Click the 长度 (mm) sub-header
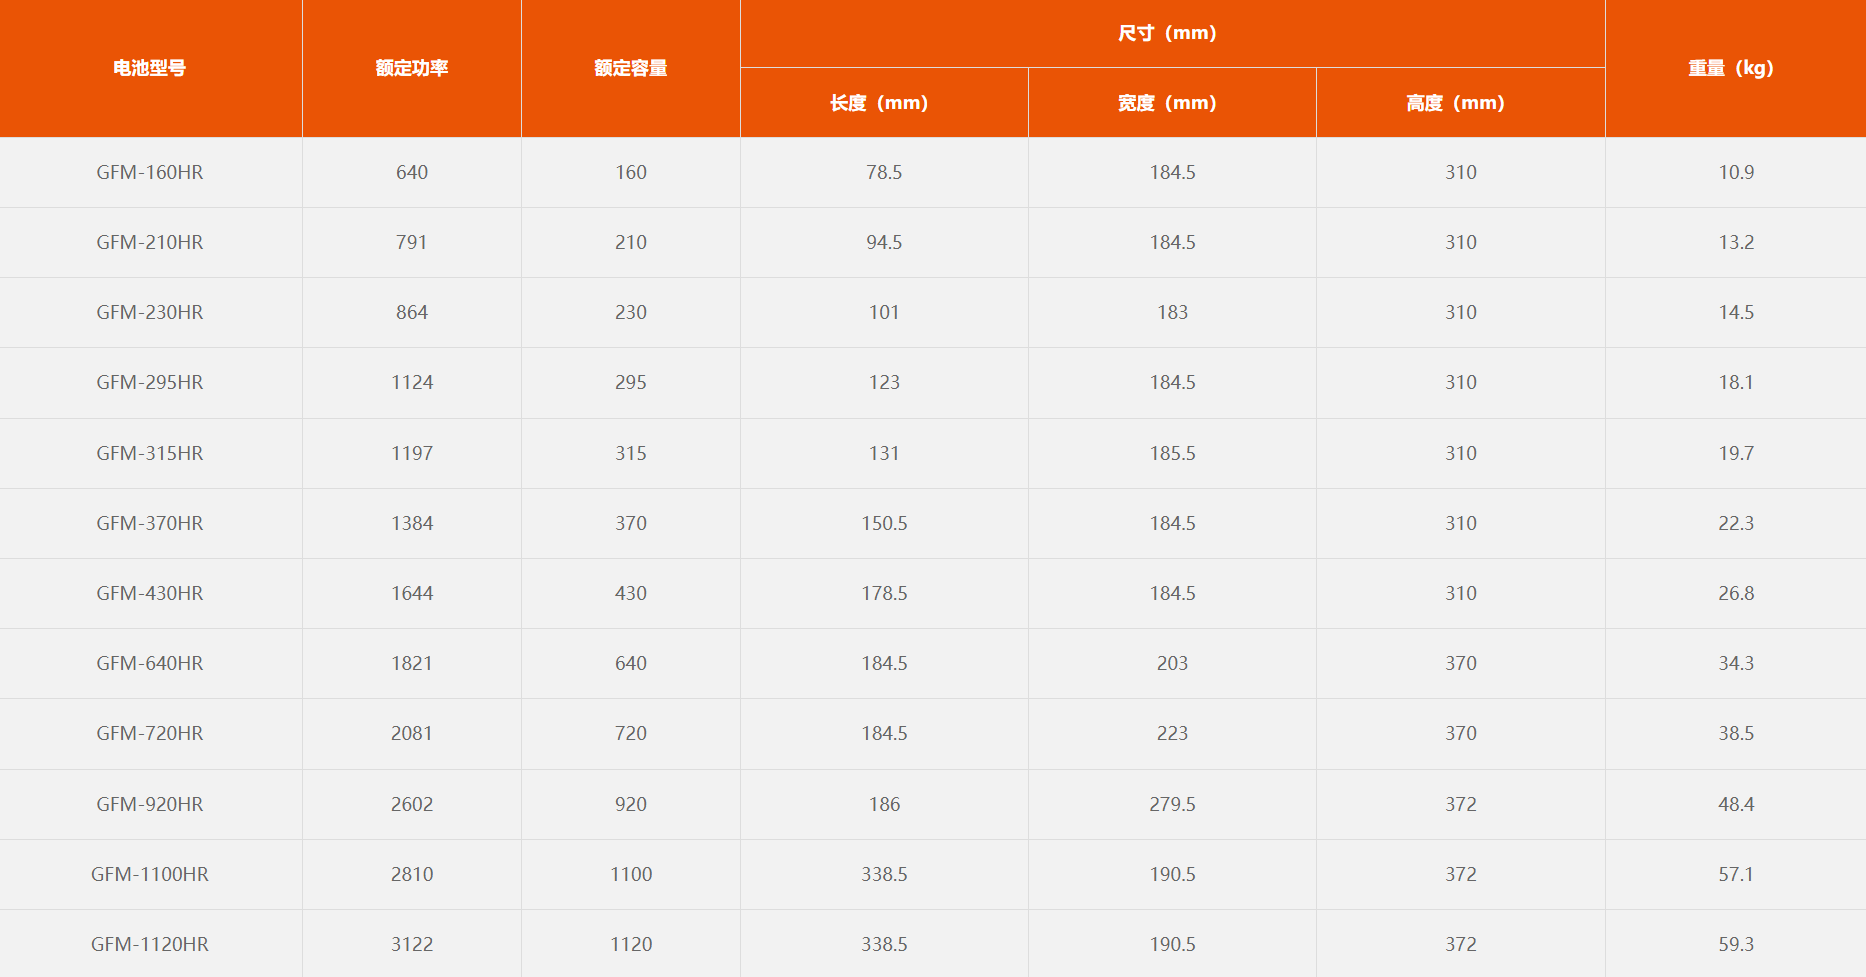The image size is (1866, 977). [x=879, y=103]
